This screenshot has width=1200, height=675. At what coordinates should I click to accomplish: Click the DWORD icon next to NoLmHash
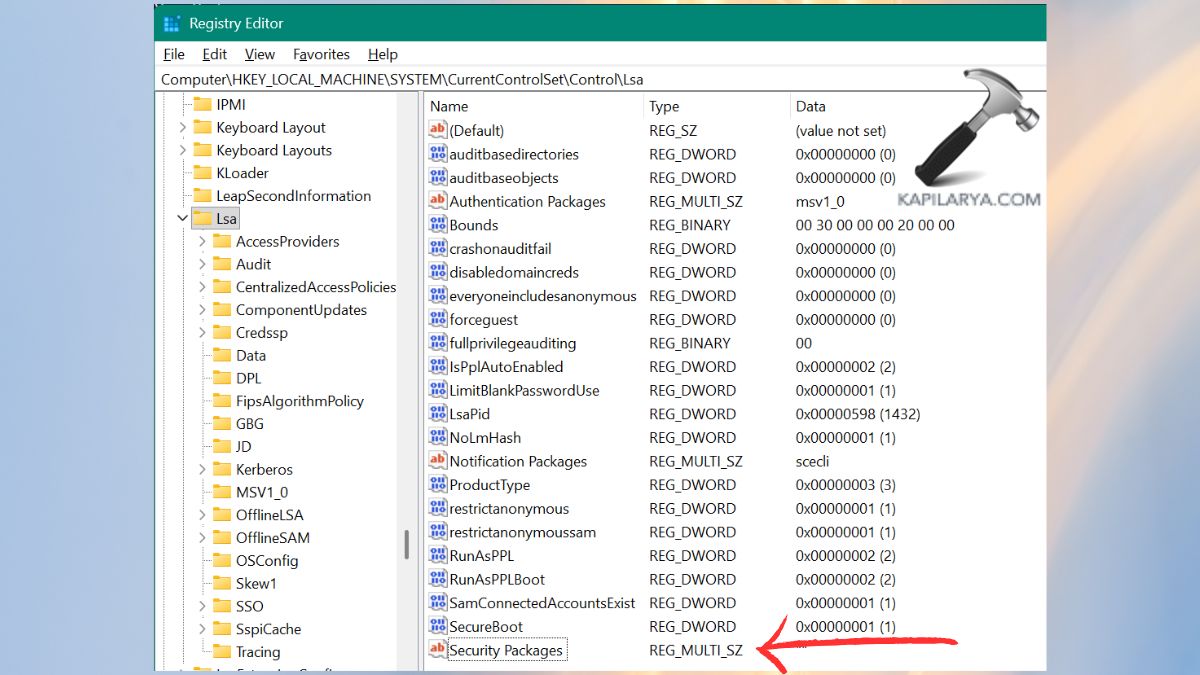pos(437,437)
